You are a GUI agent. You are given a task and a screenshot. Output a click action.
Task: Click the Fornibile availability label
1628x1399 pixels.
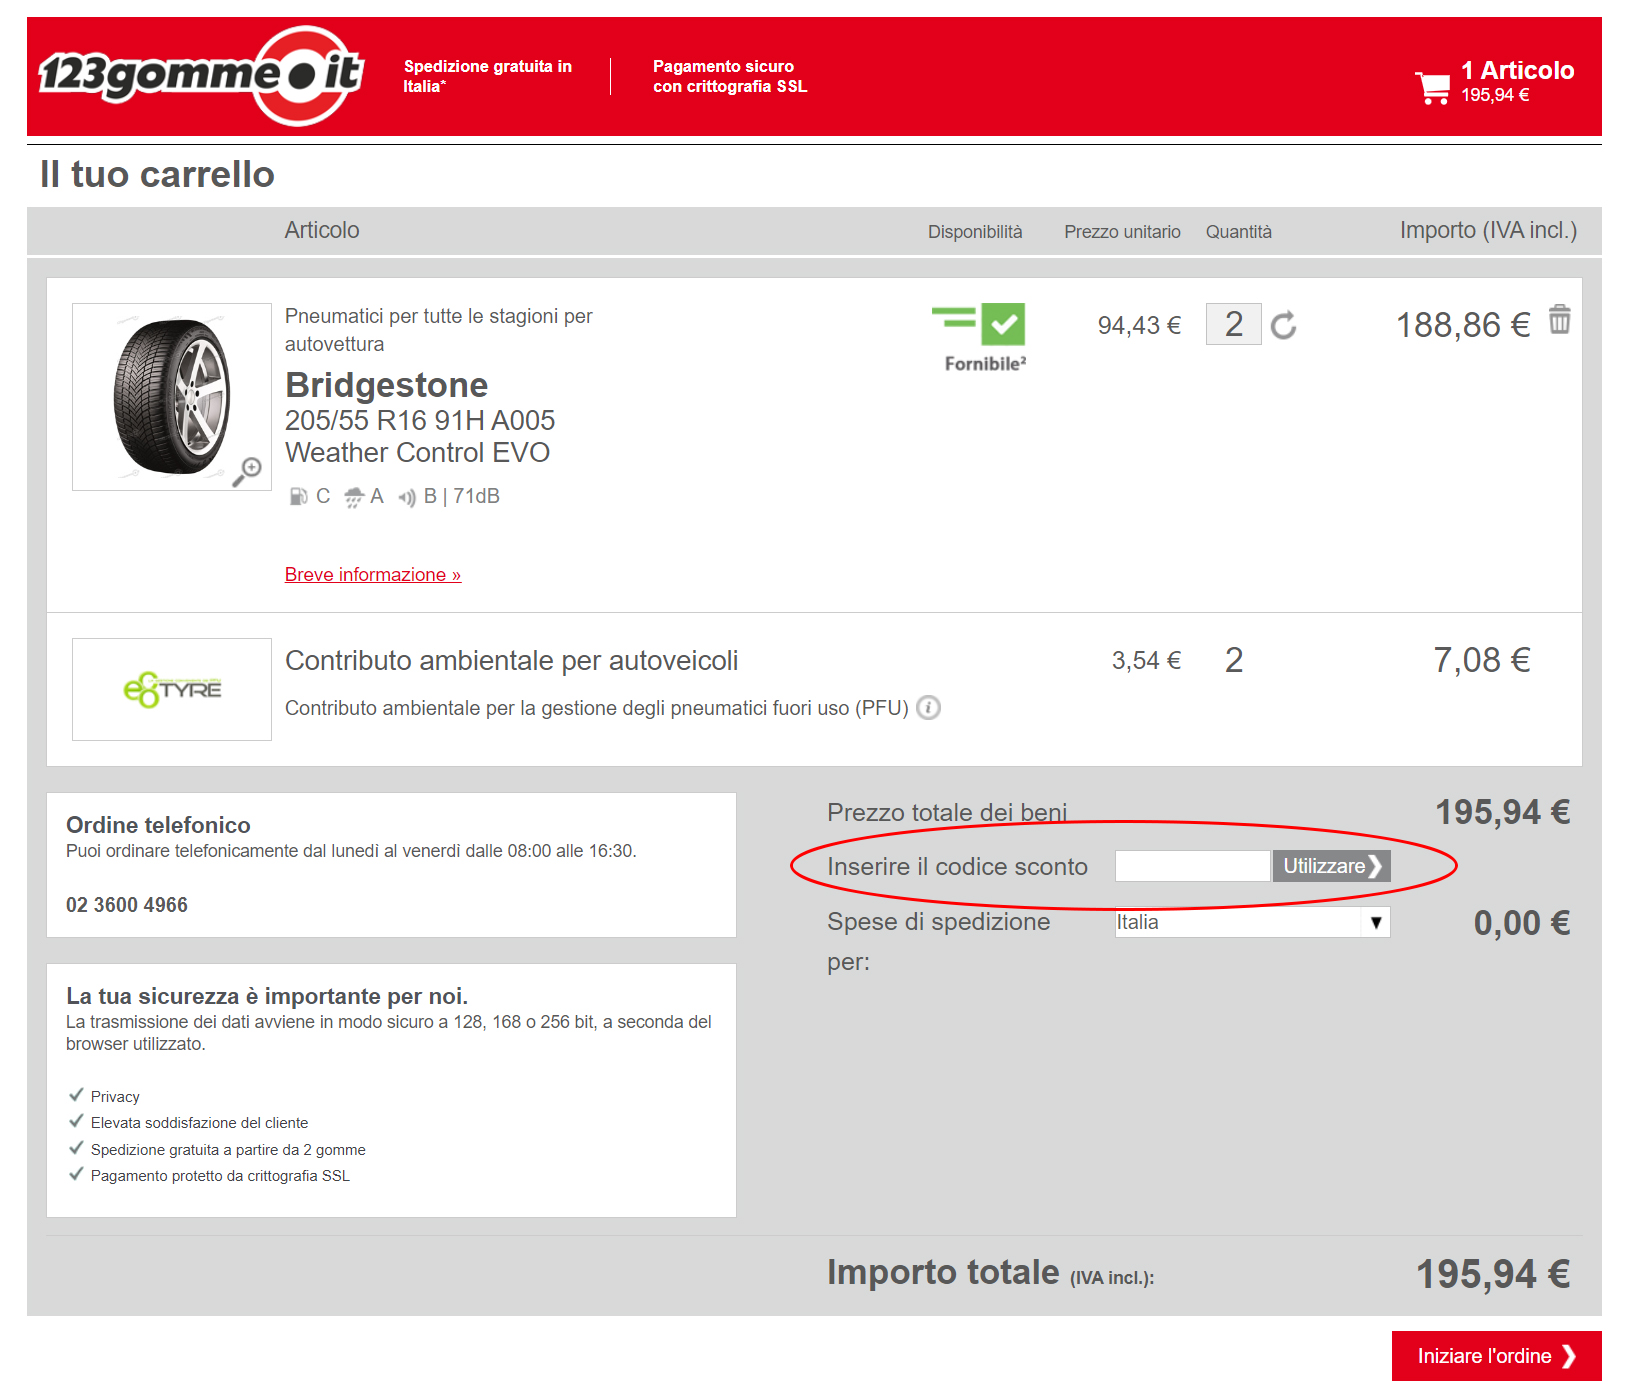985,364
